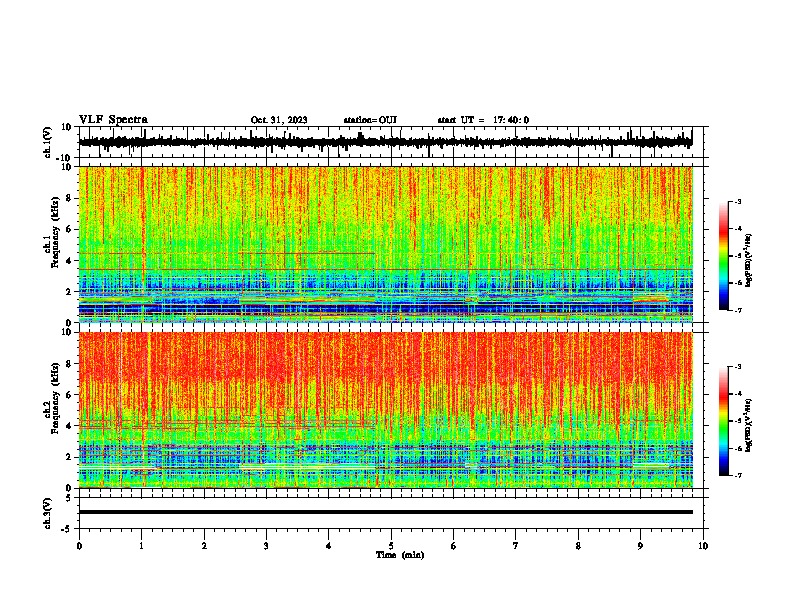The image size is (792, 612).
Task: Click the date text "Oct. 31, 2023"
Action: coord(279,120)
